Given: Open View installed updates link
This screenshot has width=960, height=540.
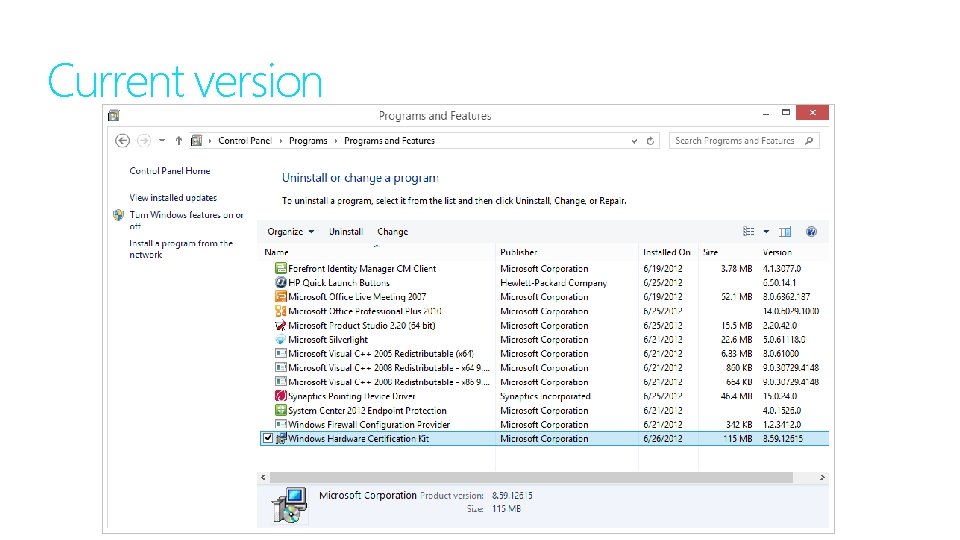Looking at the screenshot, I should click(173, 198).
